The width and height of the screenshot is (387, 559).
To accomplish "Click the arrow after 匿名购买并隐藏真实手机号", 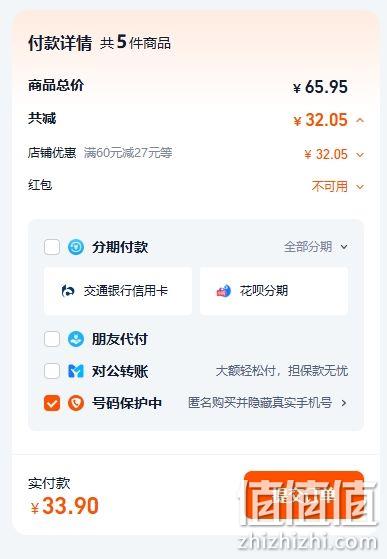I will coord(344,403).
